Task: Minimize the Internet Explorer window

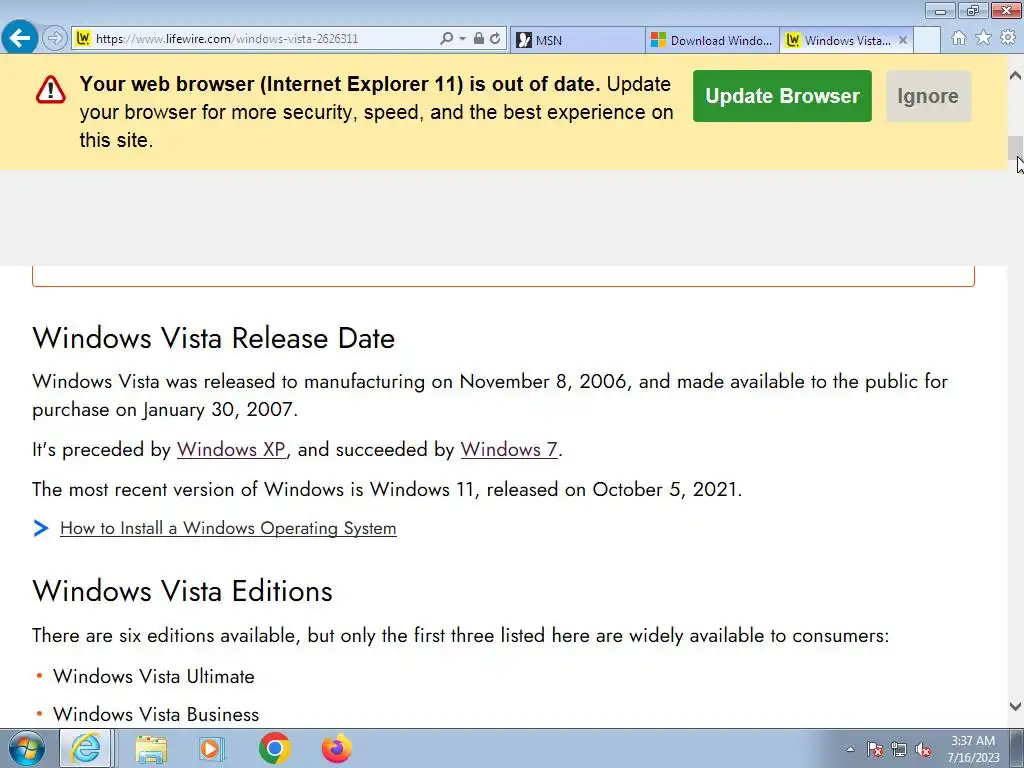Action: pyautogui.click(x=940, y=10)
